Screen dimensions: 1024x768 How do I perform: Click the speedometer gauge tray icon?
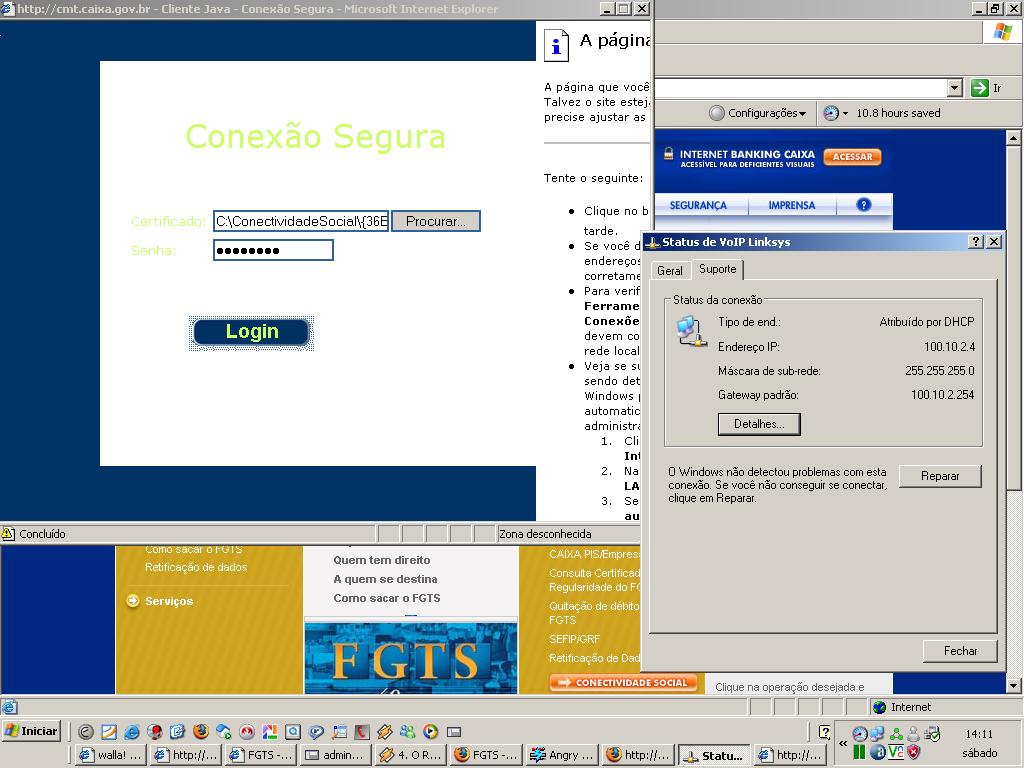[x=859, y=734]
